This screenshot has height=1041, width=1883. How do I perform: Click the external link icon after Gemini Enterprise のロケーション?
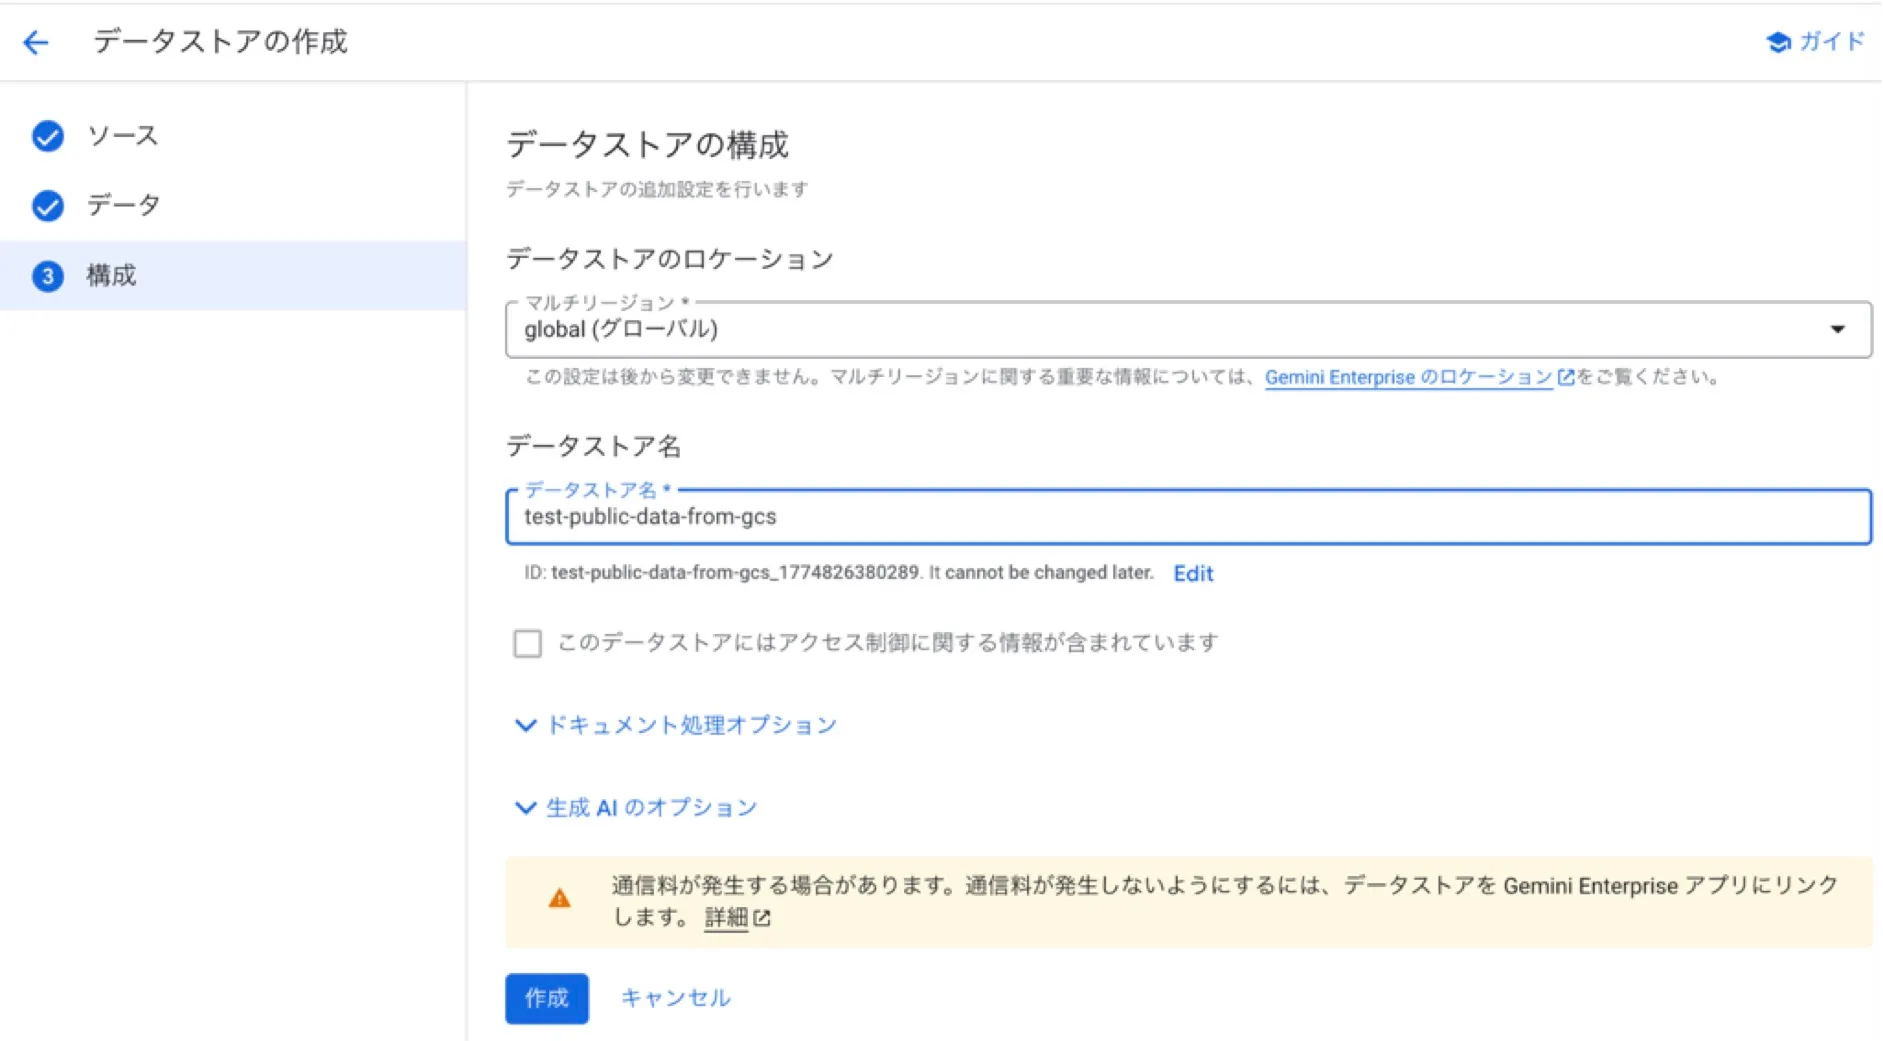point(1564,377)
